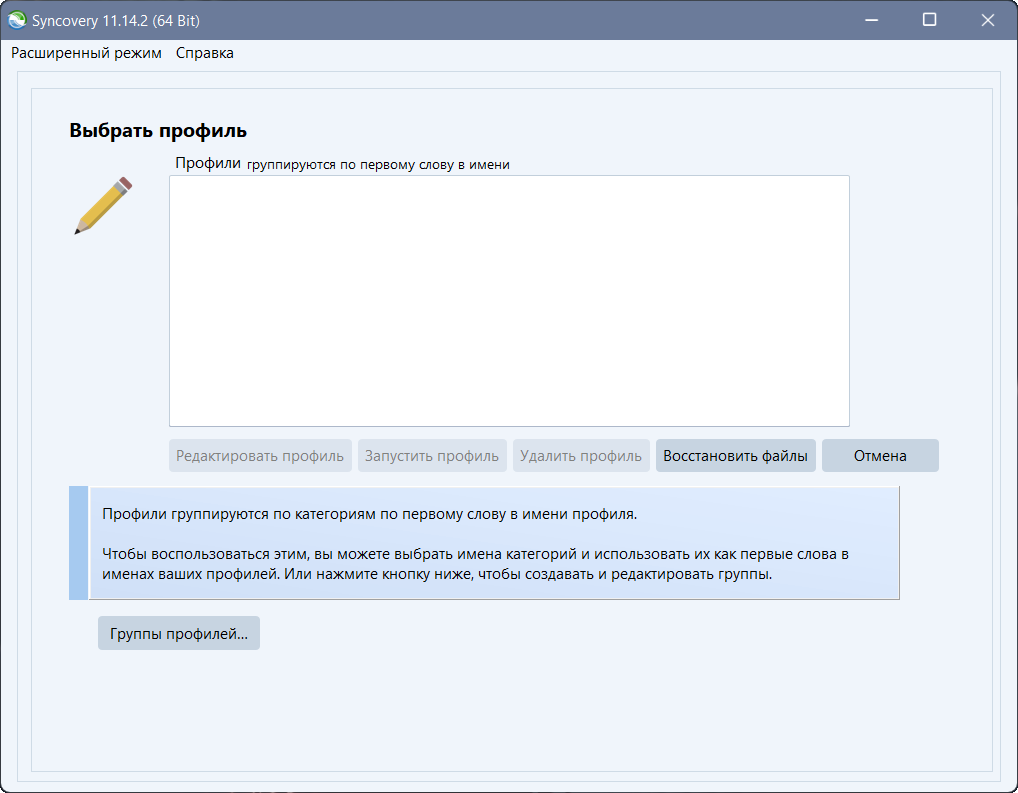Click inside the empty profiles list box
This screenshot has height=793, width=1018.
(509, 301)
